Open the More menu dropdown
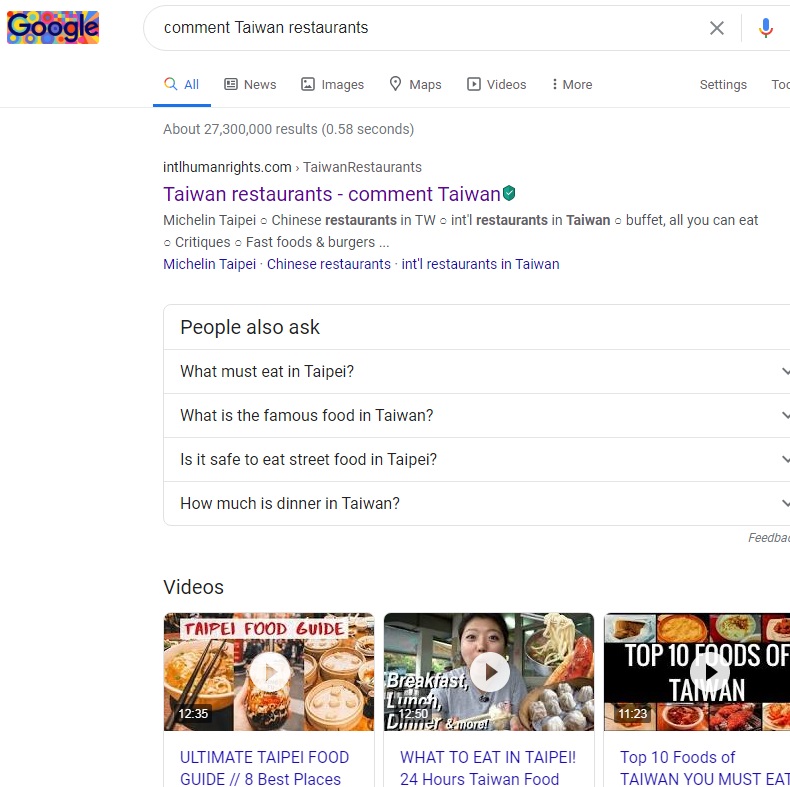This screenshot has height=787, width=790. coord(571,85)
